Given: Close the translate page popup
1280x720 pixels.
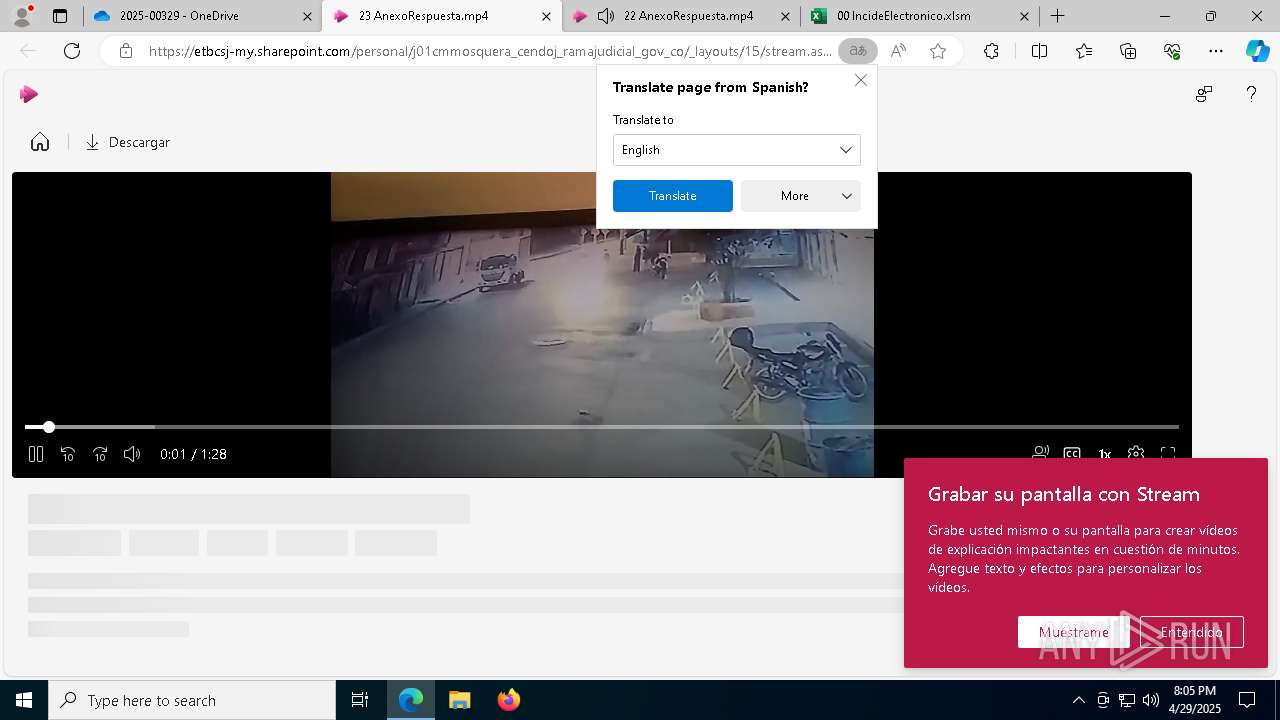Looking at the screenshot, I should [x=861, y=80].
